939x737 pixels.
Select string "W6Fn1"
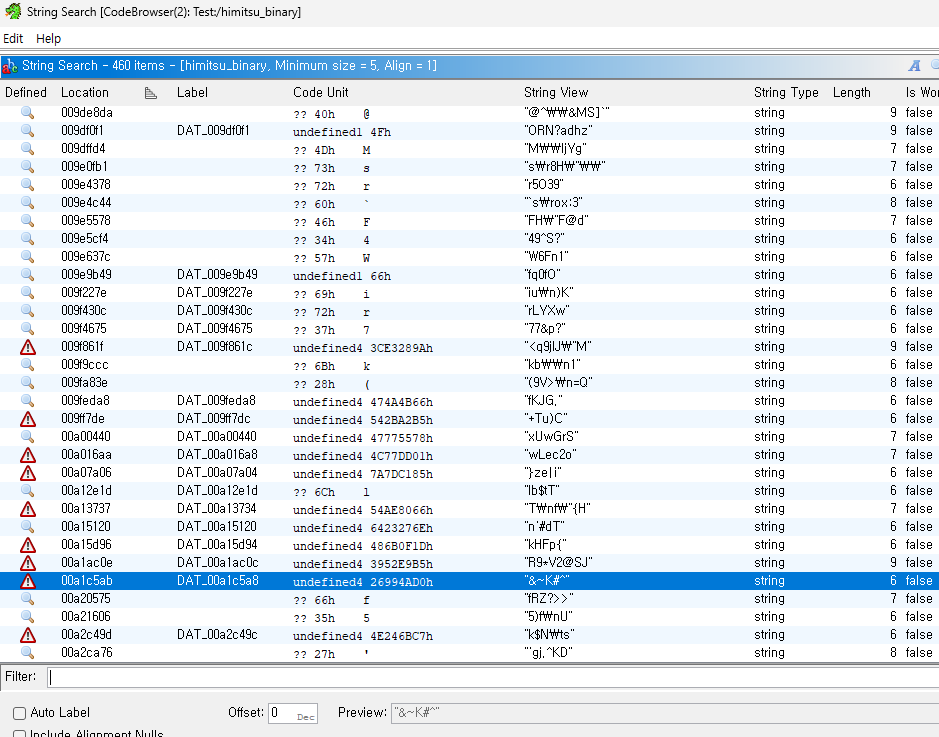click(546, 256)
